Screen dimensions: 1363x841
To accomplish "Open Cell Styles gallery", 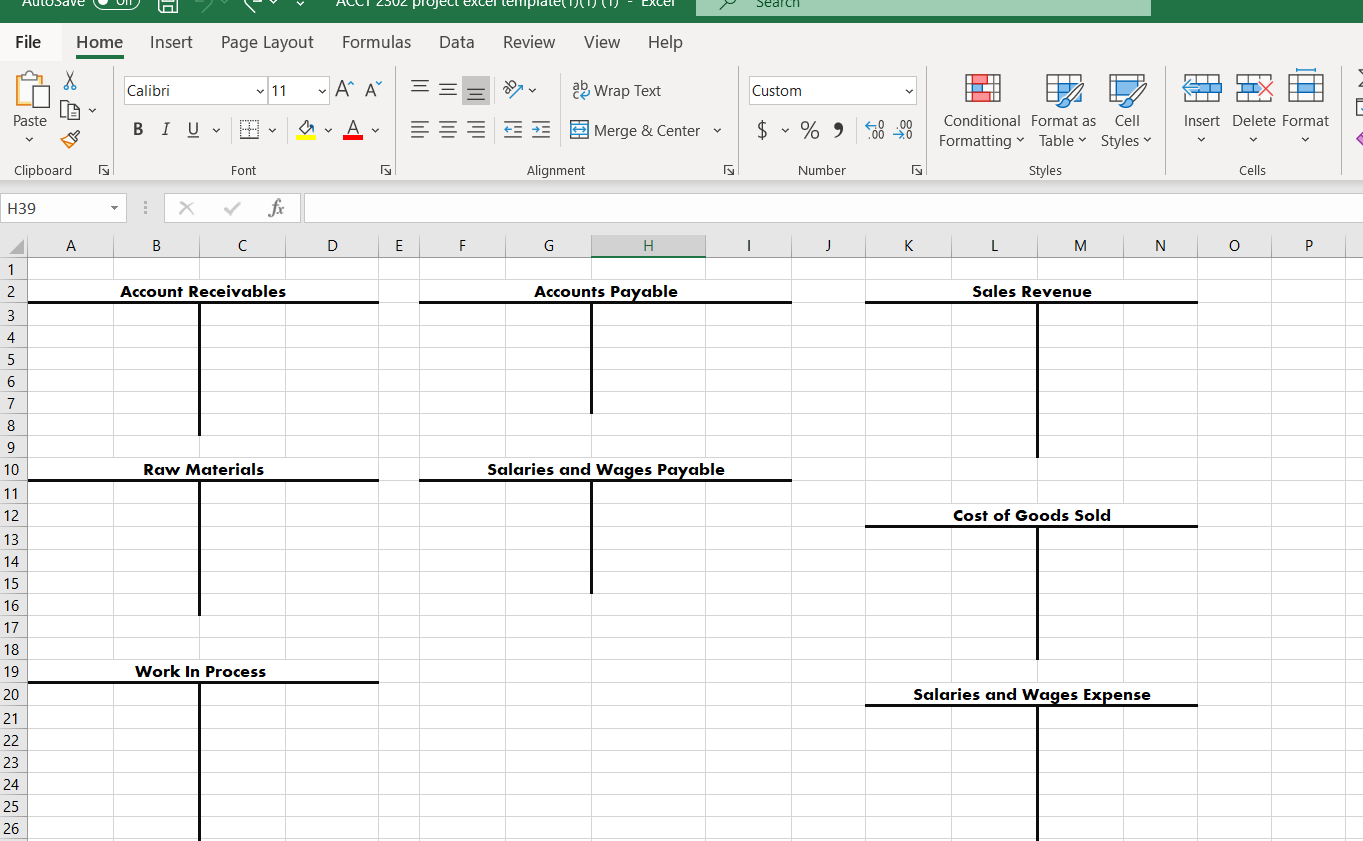I will pos(1127,110).
